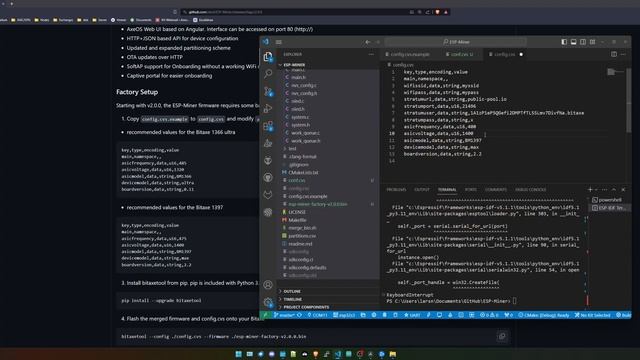Close the terminal panel
This screenshot has width=640, height=360.
[623, 189]
